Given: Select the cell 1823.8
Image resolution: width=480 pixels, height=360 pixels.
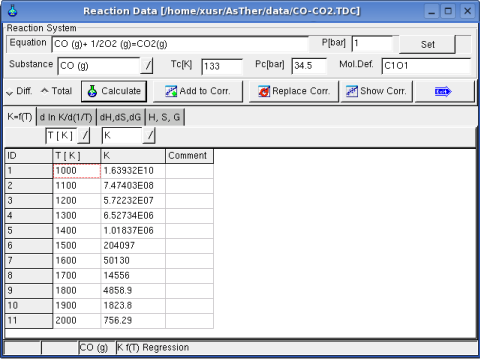Looking at the screenshot, I should 133,306.
